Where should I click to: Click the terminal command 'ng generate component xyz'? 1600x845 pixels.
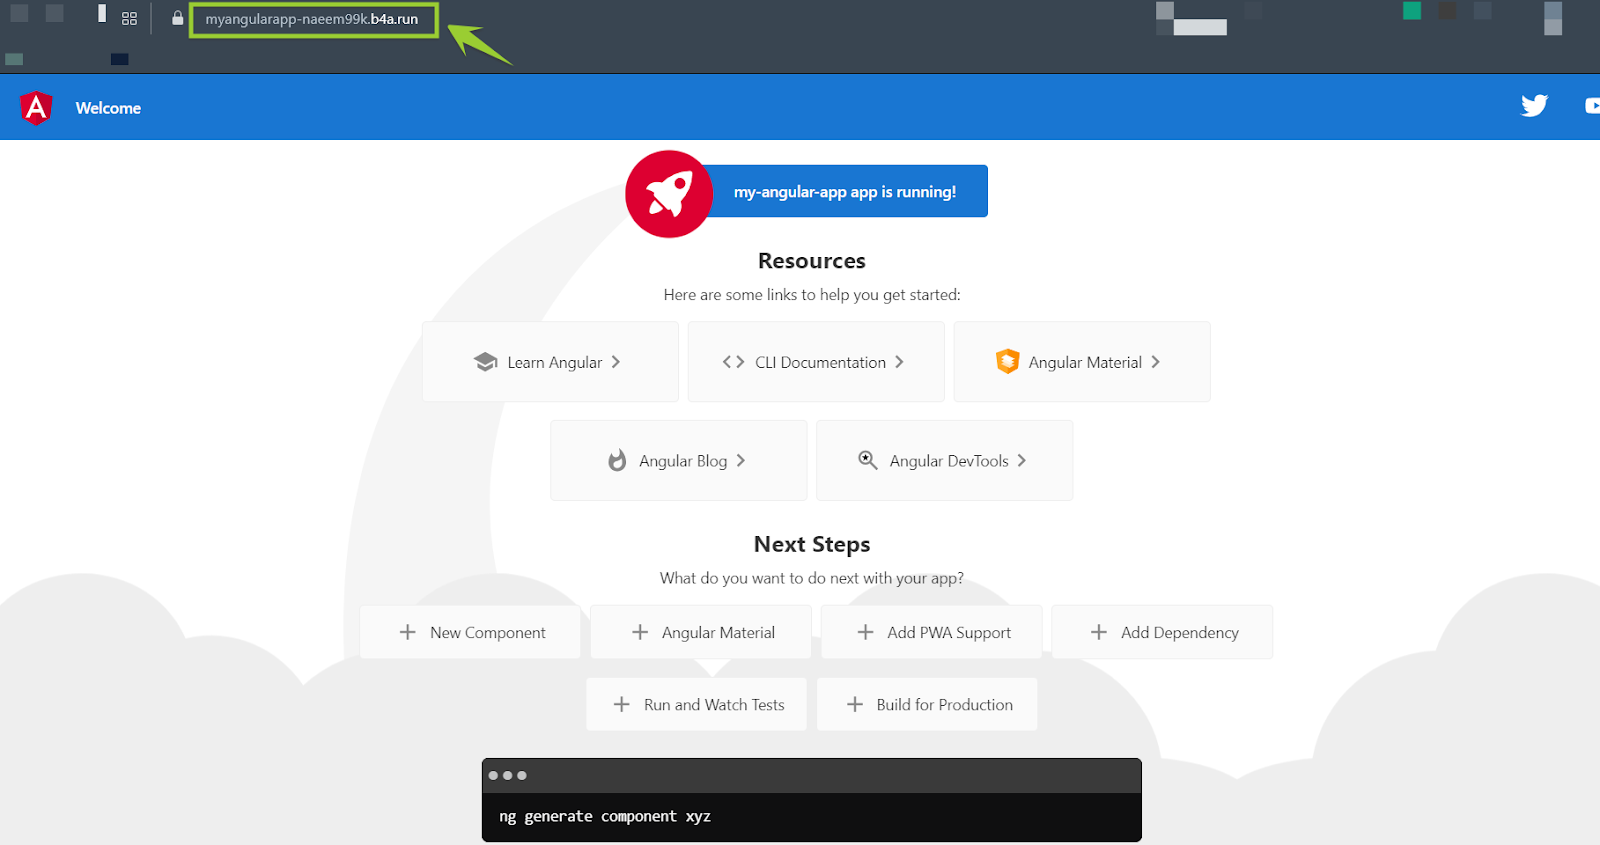(x=605, y=816)
